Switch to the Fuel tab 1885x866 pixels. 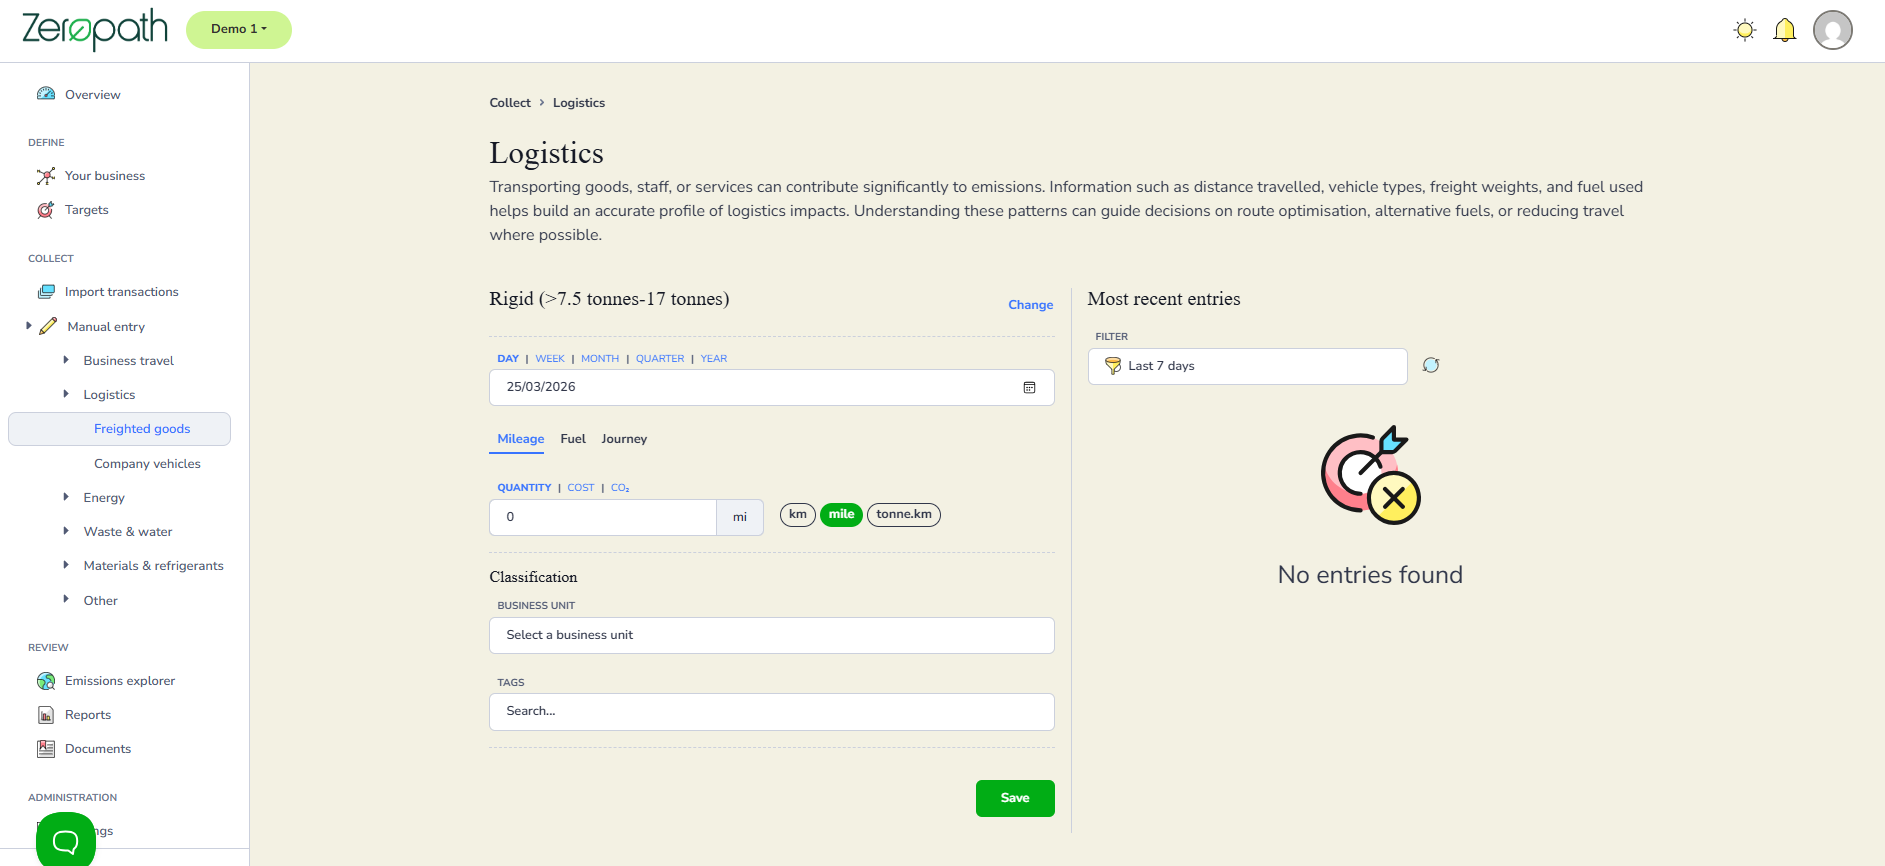573,439
